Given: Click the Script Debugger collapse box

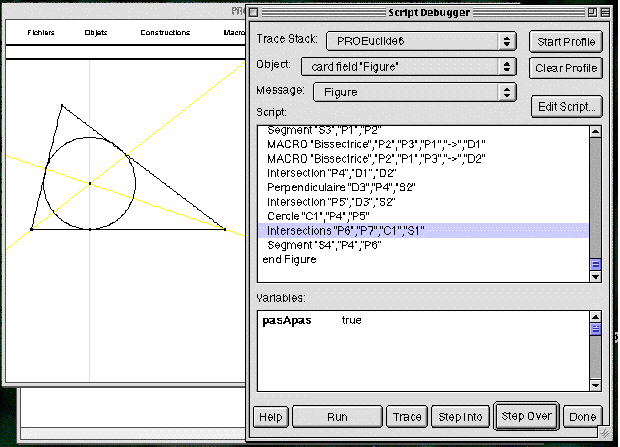Looking at the screenshot, I should pos(602,11).
